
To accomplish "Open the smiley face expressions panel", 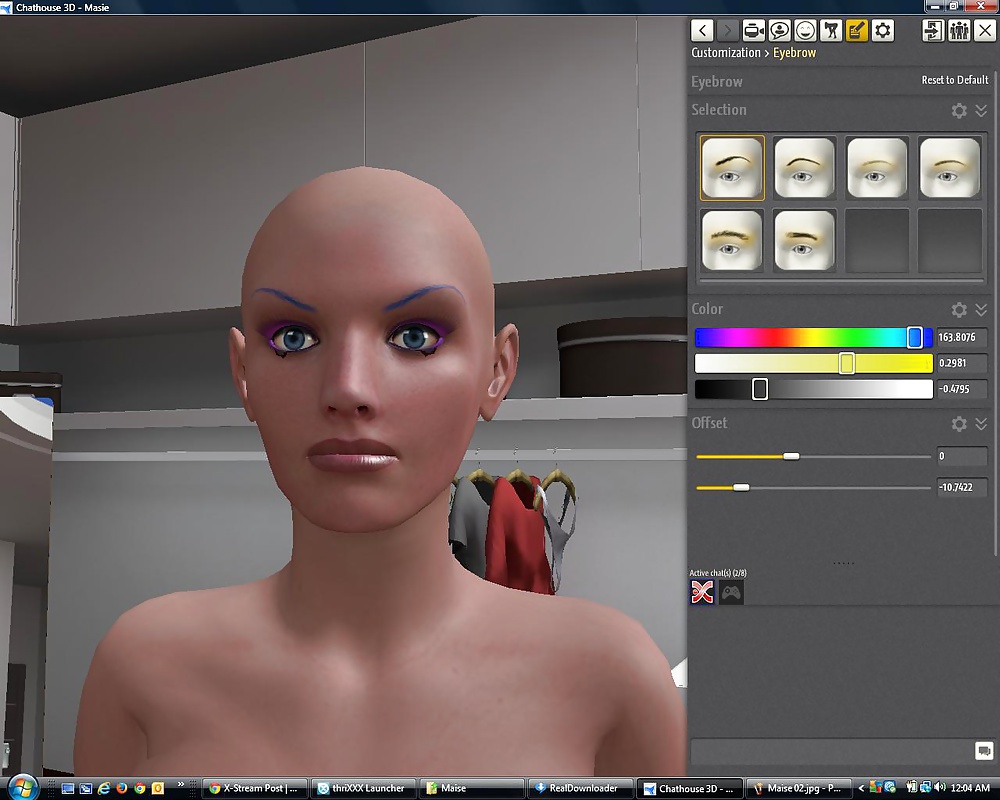I will click(x=805, y=31).
